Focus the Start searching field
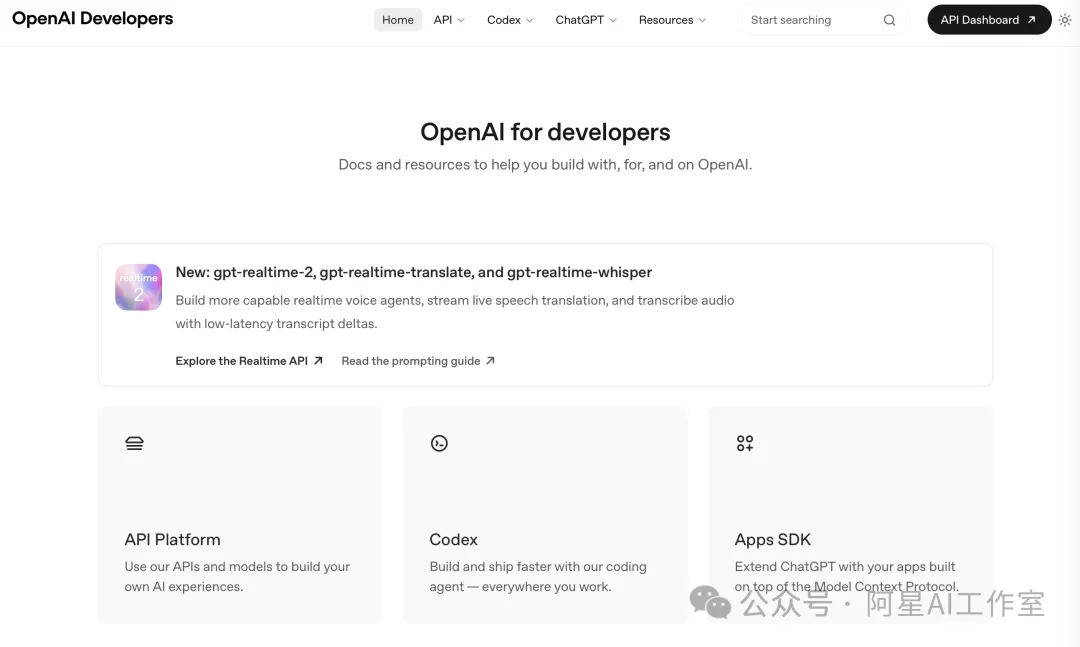This screenshot has height=647, width=1080. (x=824, y=20)
